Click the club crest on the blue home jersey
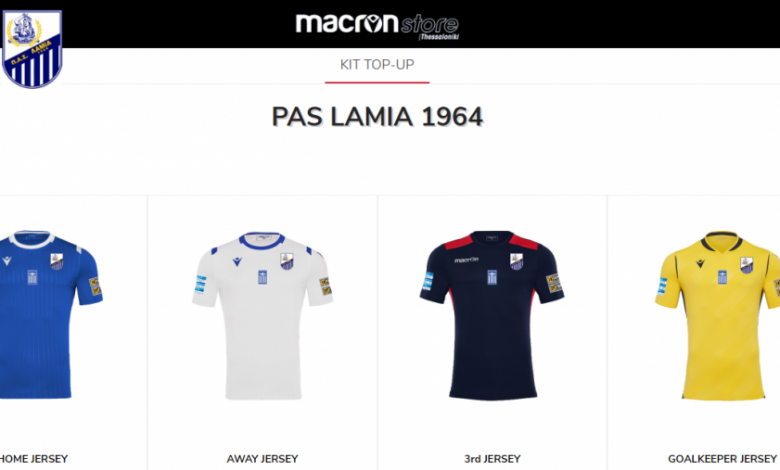The image size is (780, 470). pyautogui.click(x=57, y=261)
